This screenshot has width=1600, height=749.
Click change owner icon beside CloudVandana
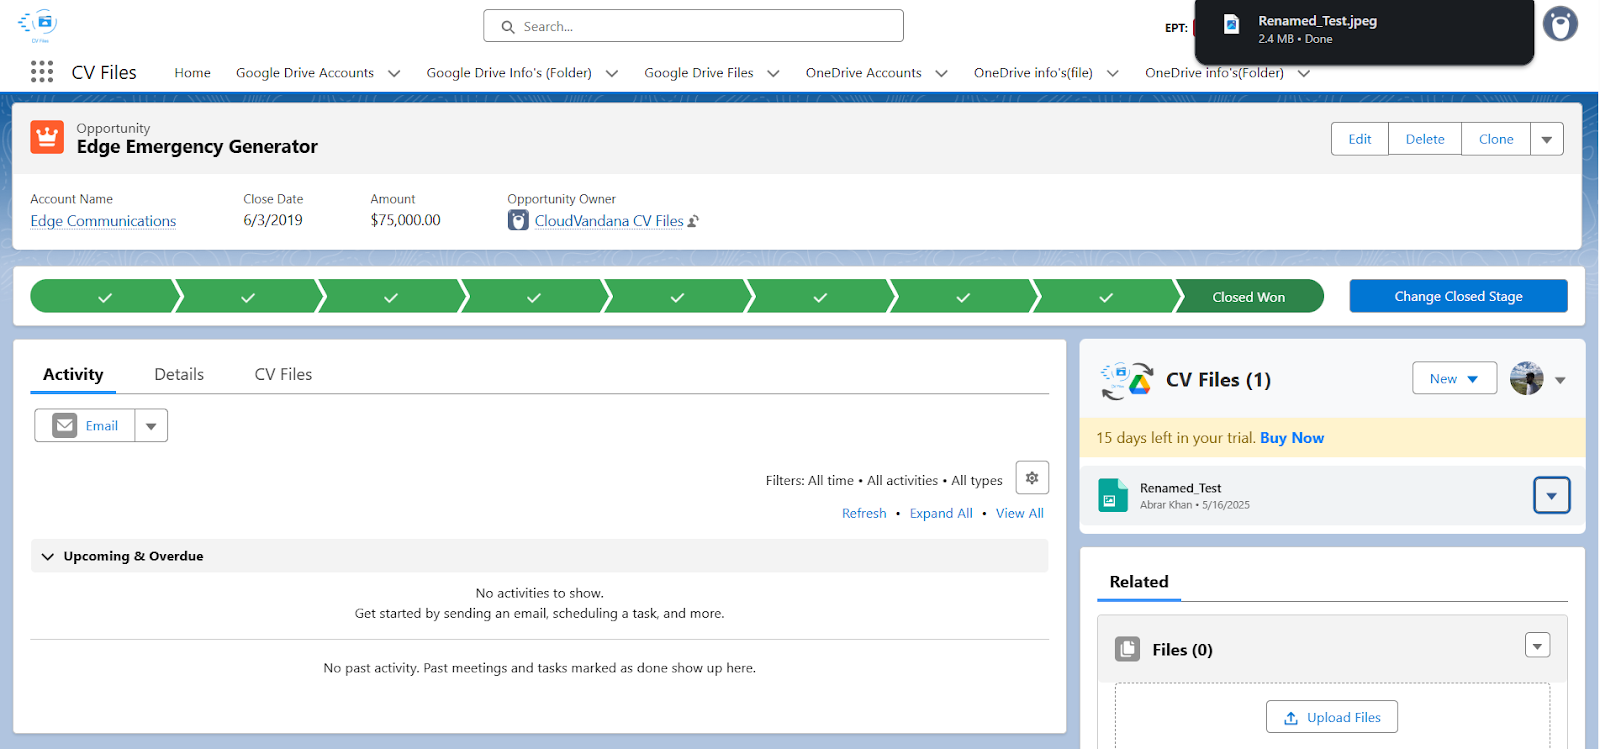coord(693,221)
